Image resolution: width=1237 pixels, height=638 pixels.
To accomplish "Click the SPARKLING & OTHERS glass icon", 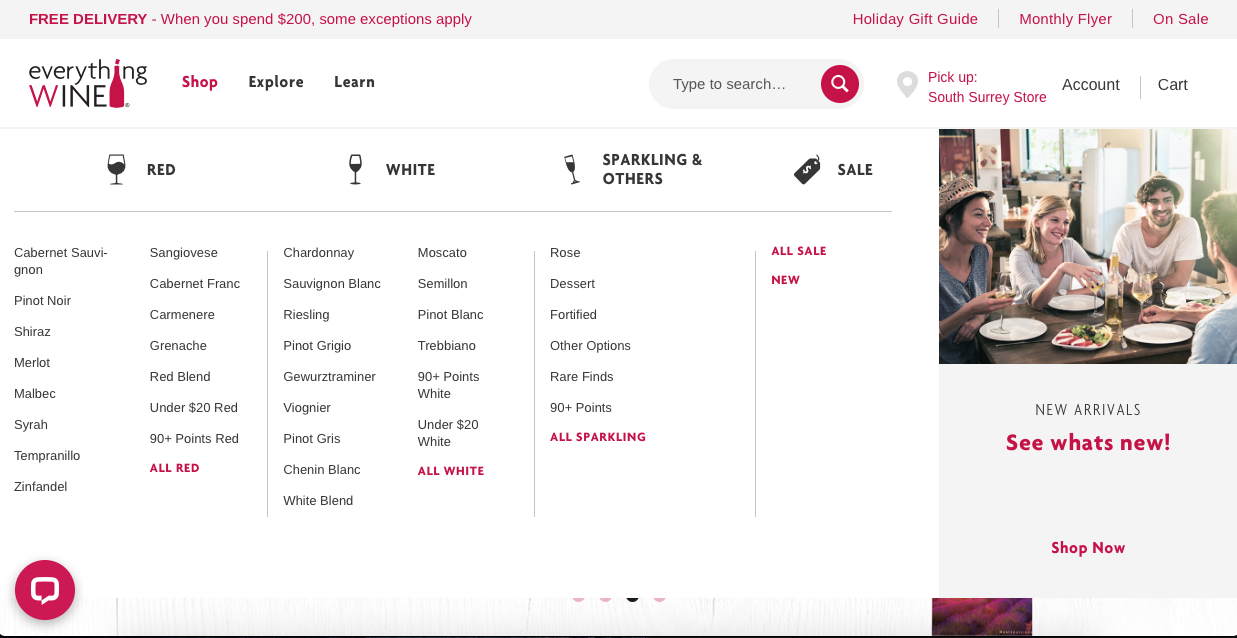I will point(571,167).
